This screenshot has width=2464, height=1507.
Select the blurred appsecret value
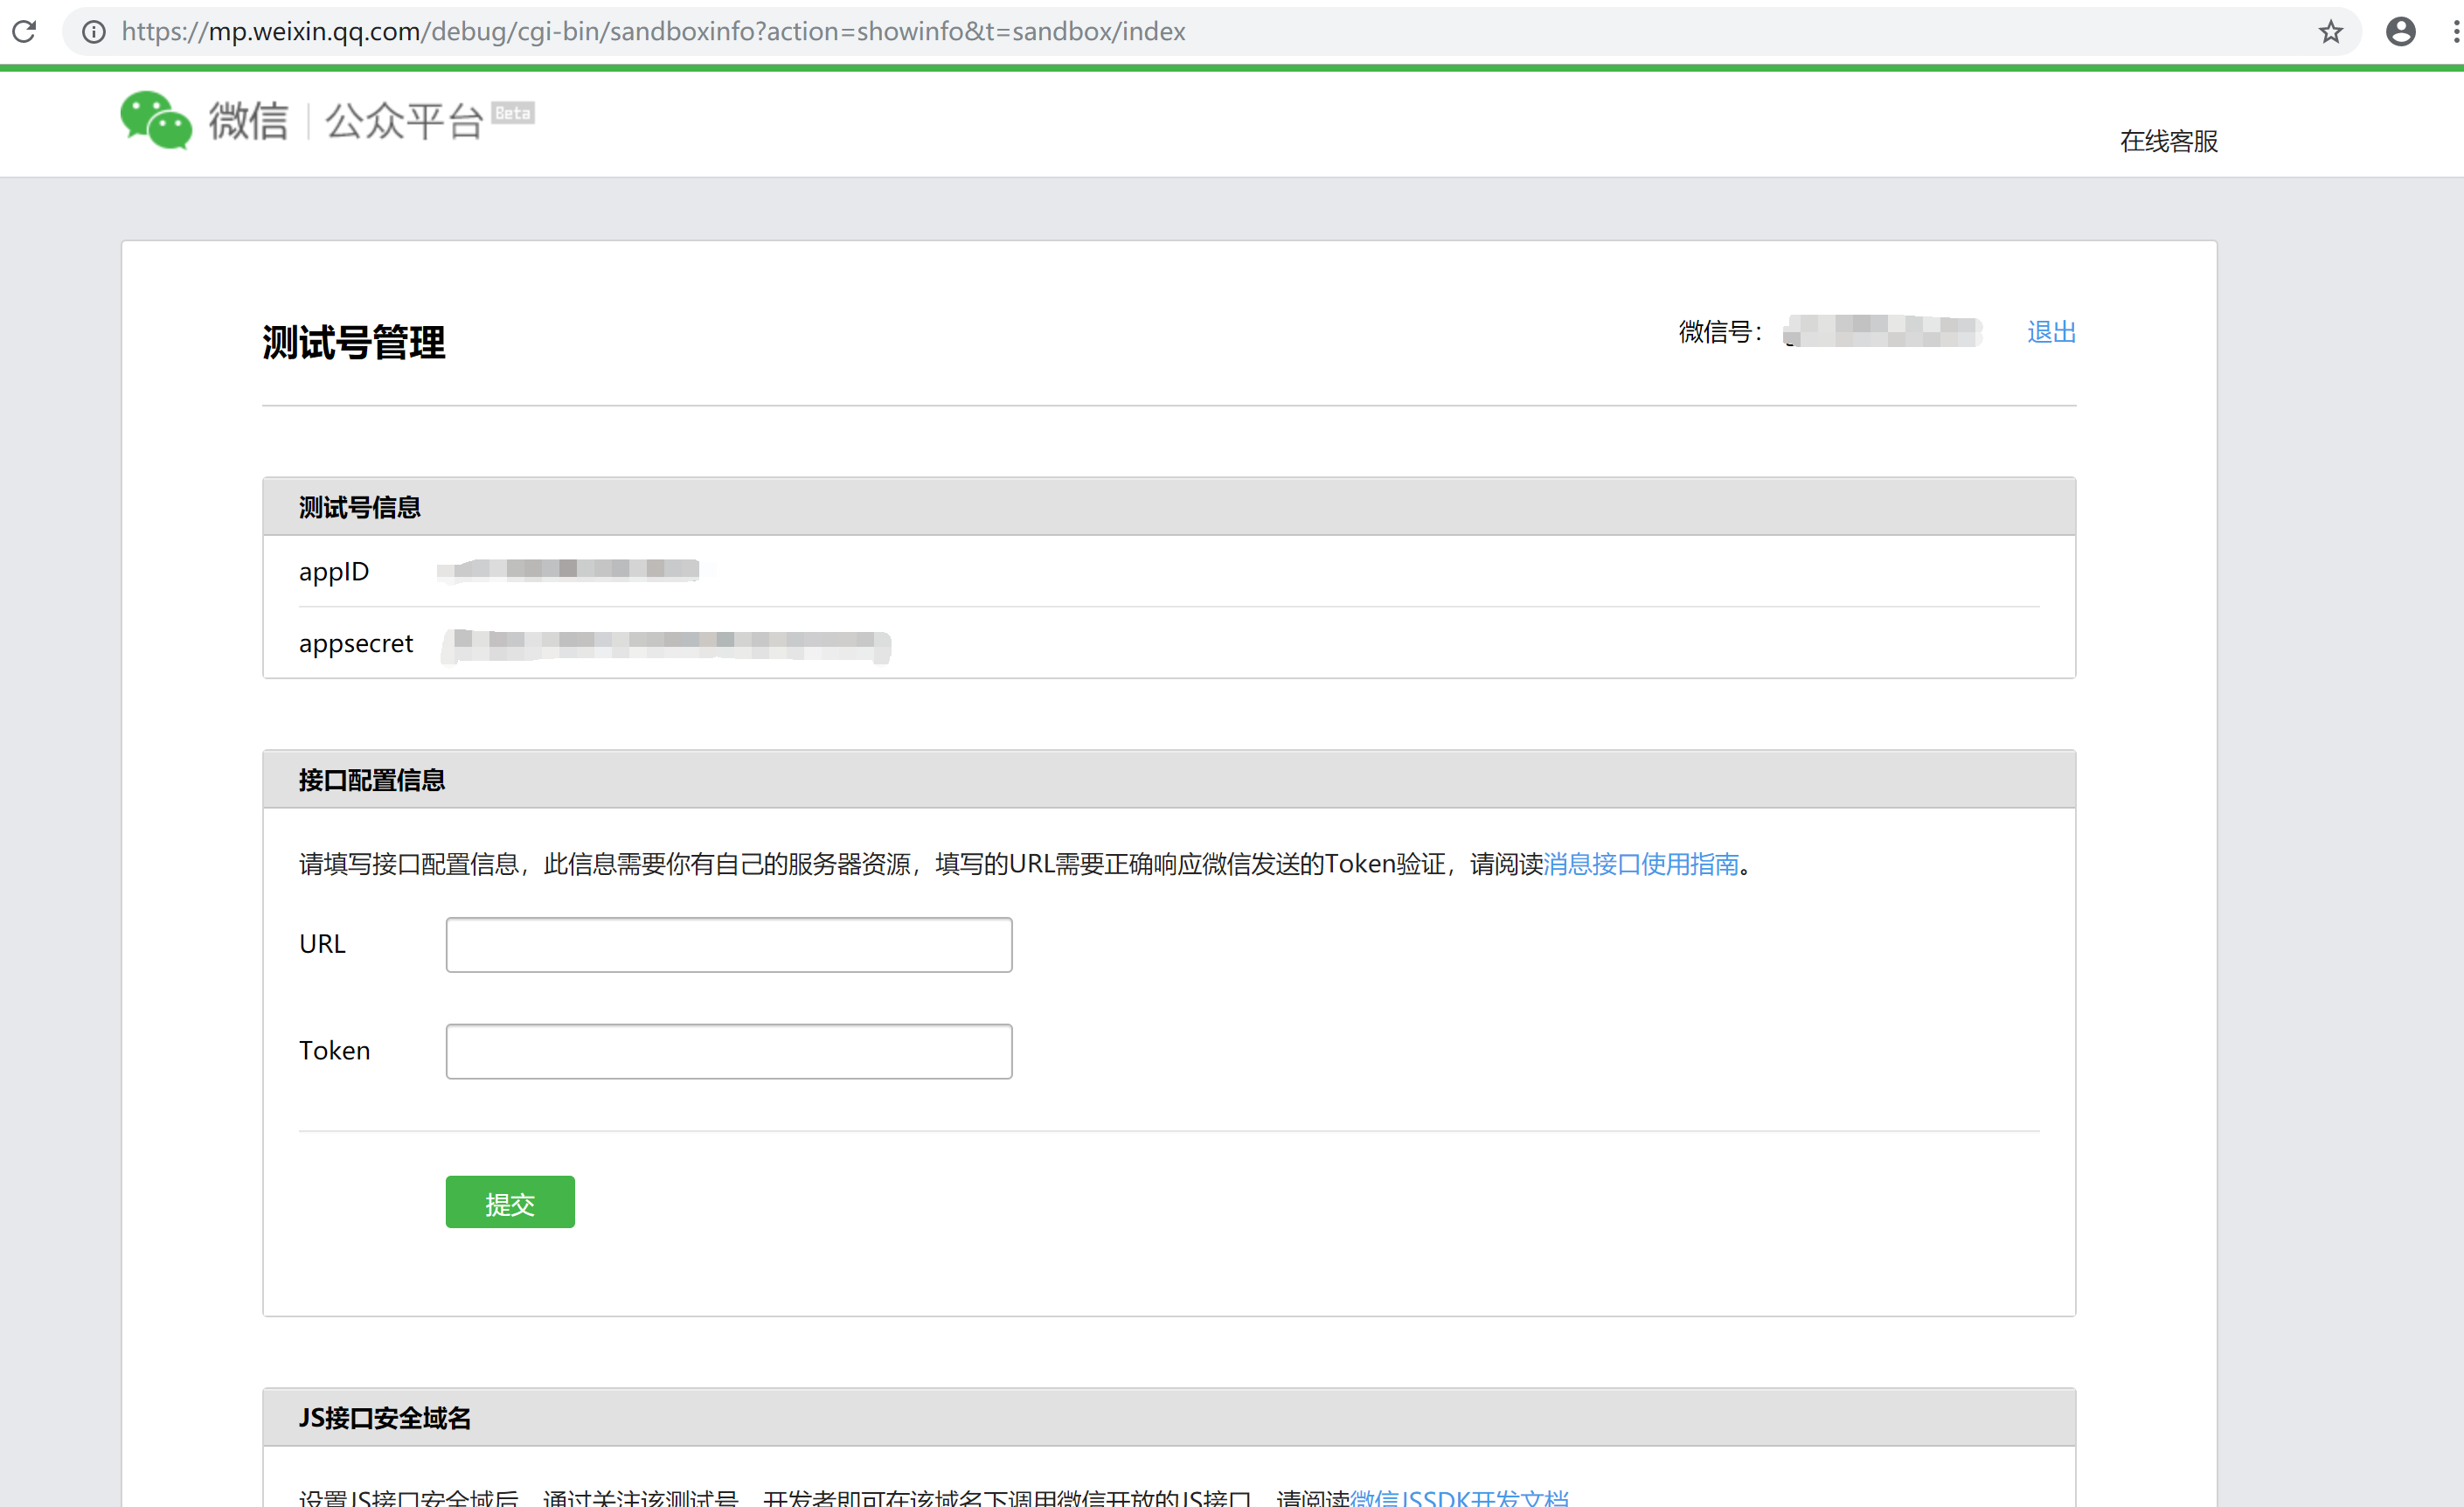click(x=666, y=645)
